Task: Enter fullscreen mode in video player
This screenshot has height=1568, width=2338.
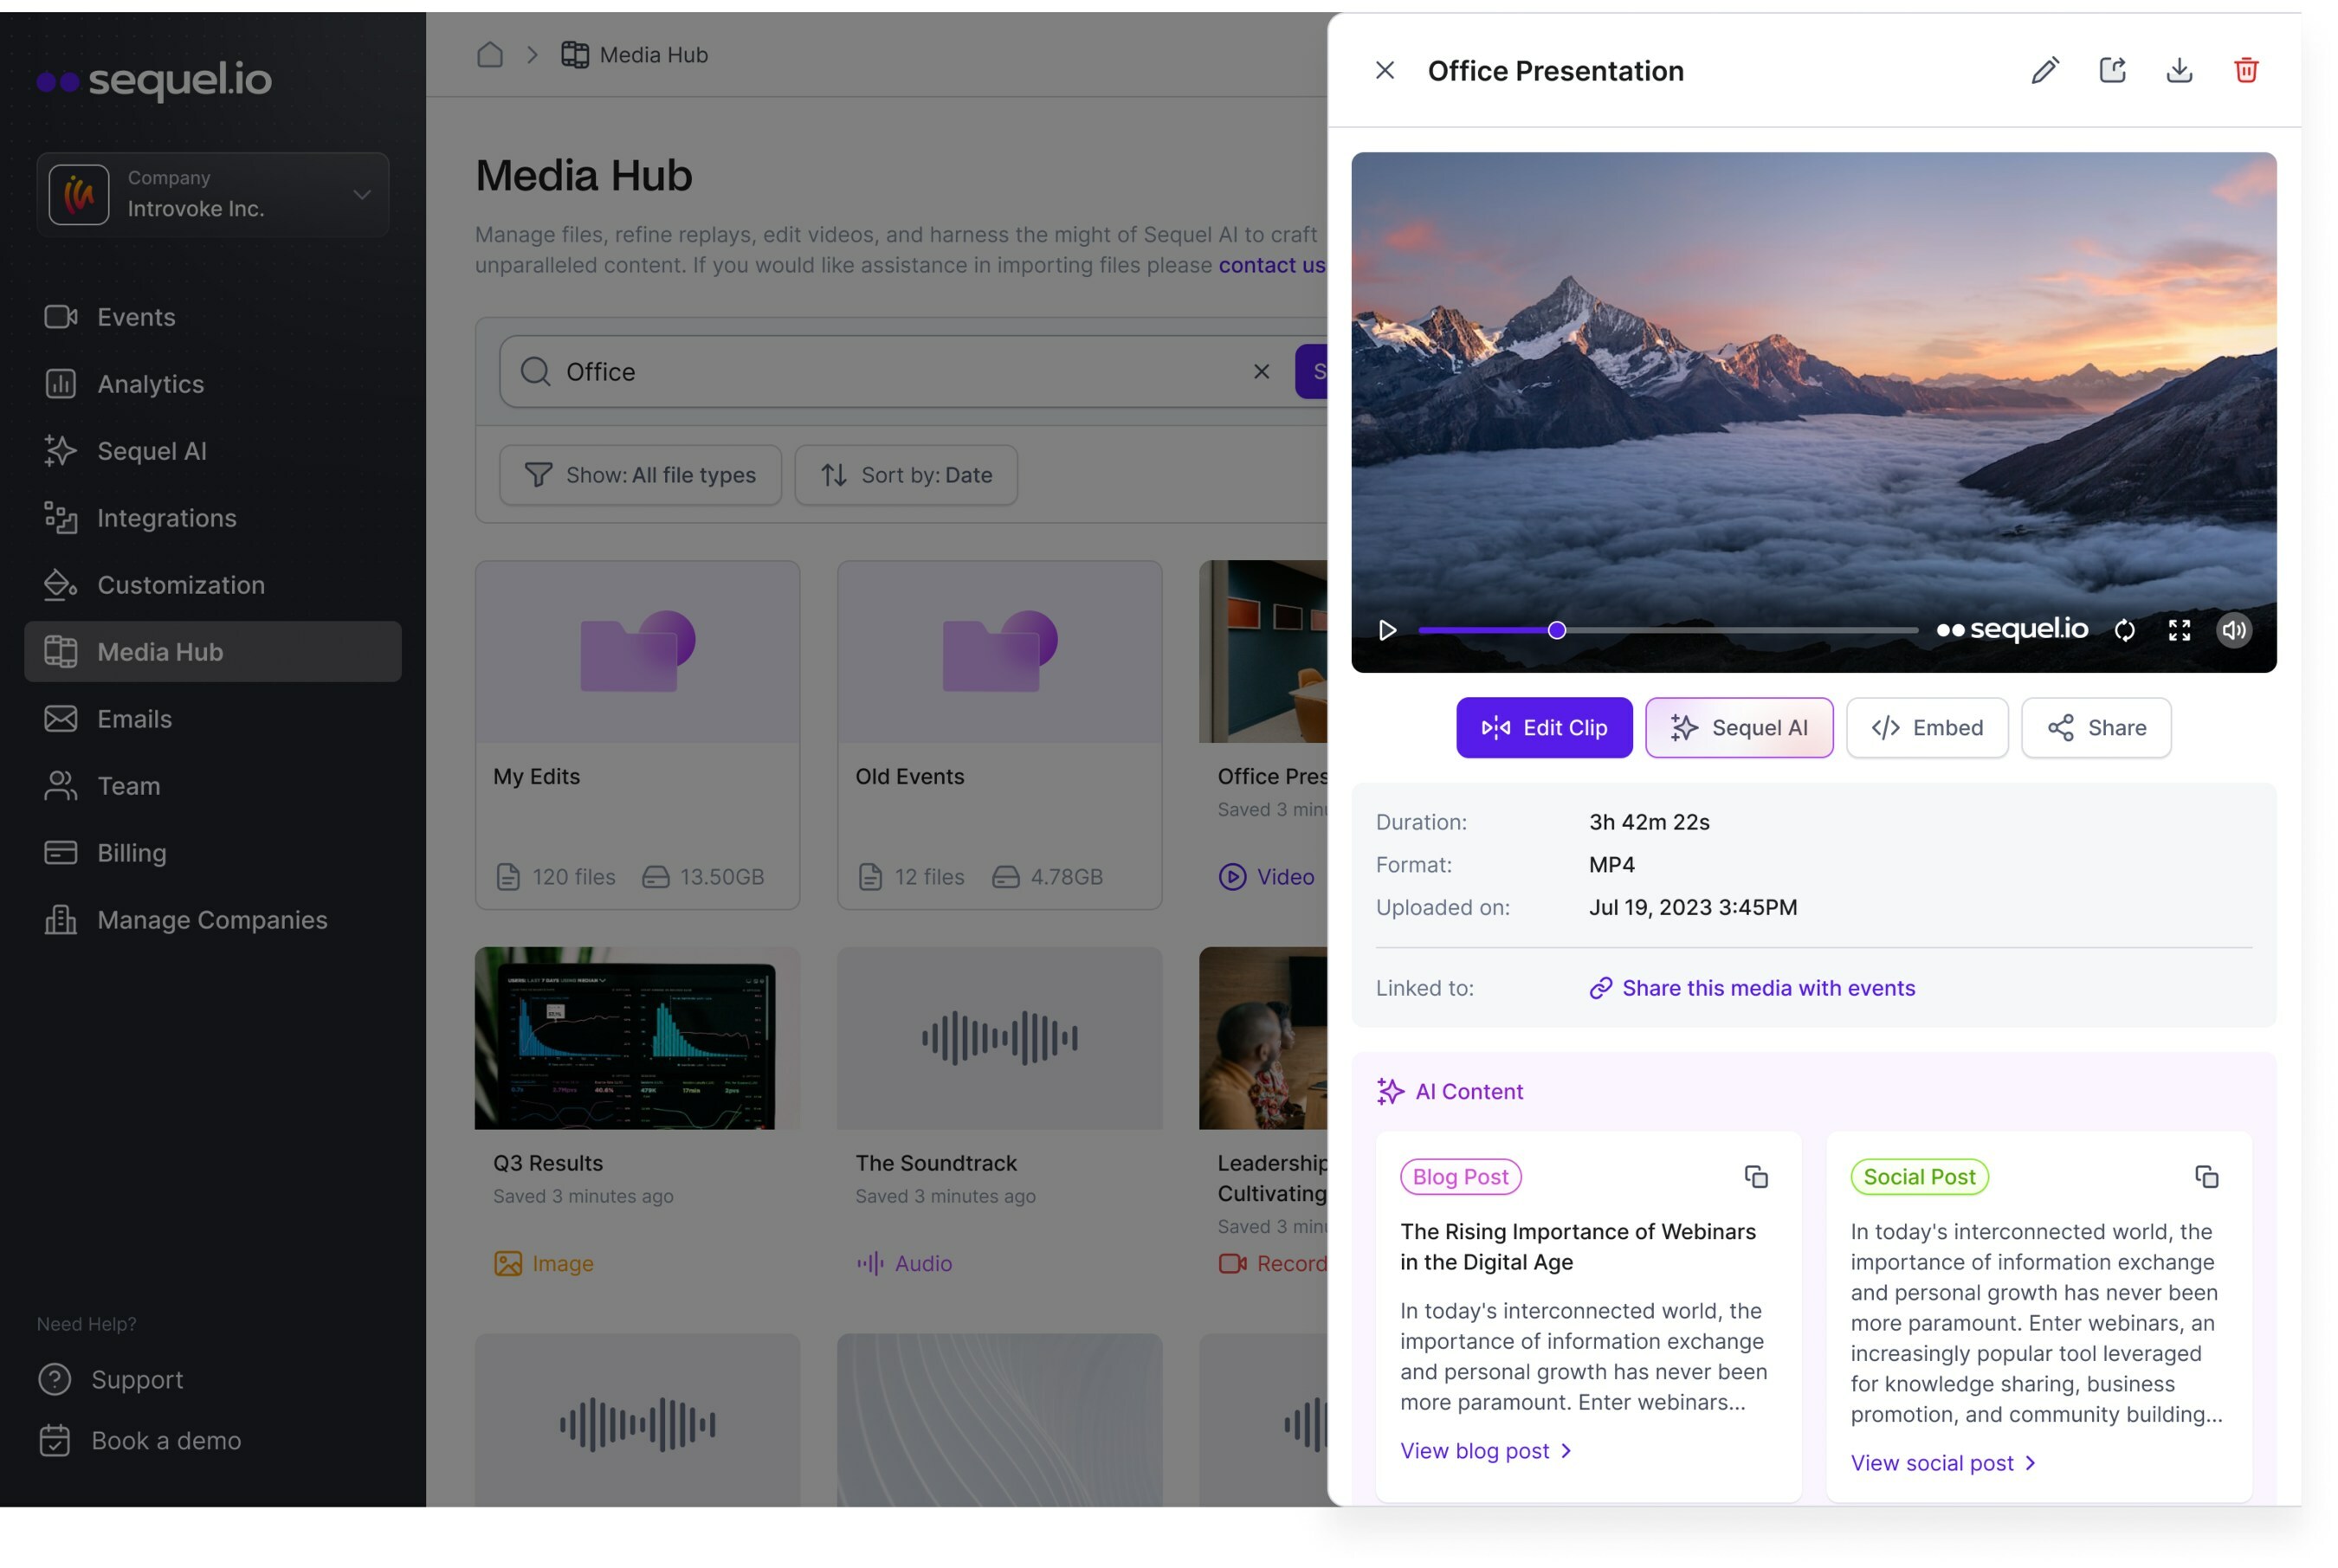Action: (x=2179, y=630)
